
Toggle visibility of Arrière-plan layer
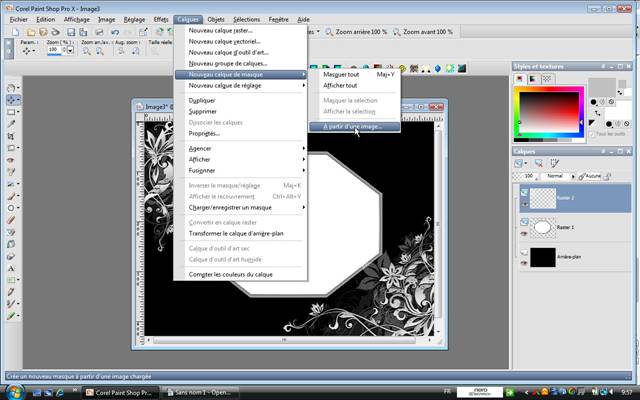[523, 261]
